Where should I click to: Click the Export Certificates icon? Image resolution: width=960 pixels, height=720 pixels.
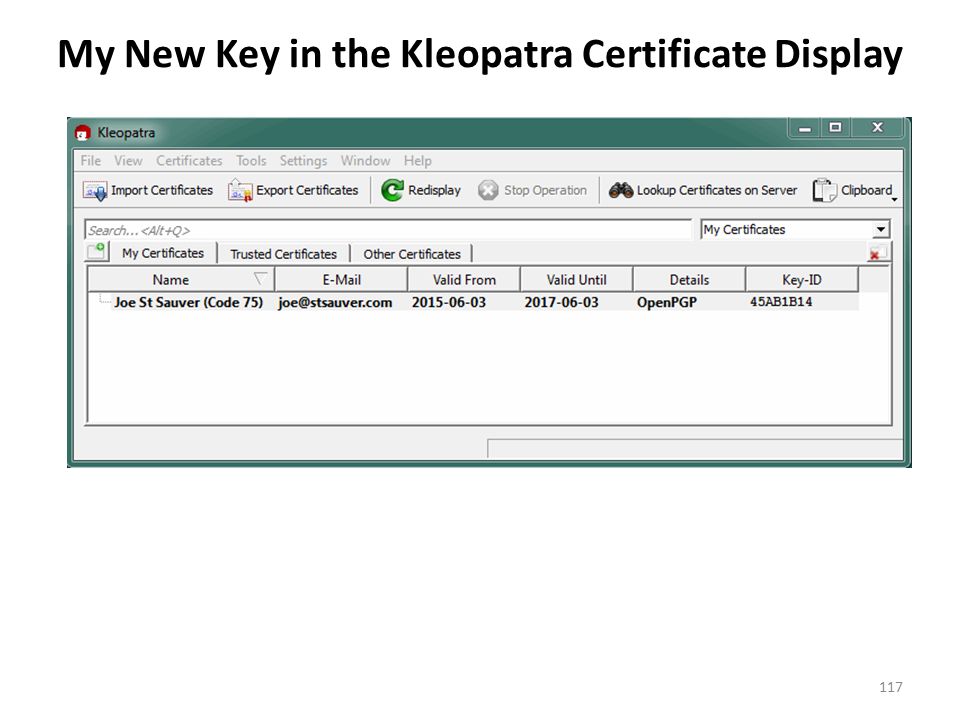[240, 191]
